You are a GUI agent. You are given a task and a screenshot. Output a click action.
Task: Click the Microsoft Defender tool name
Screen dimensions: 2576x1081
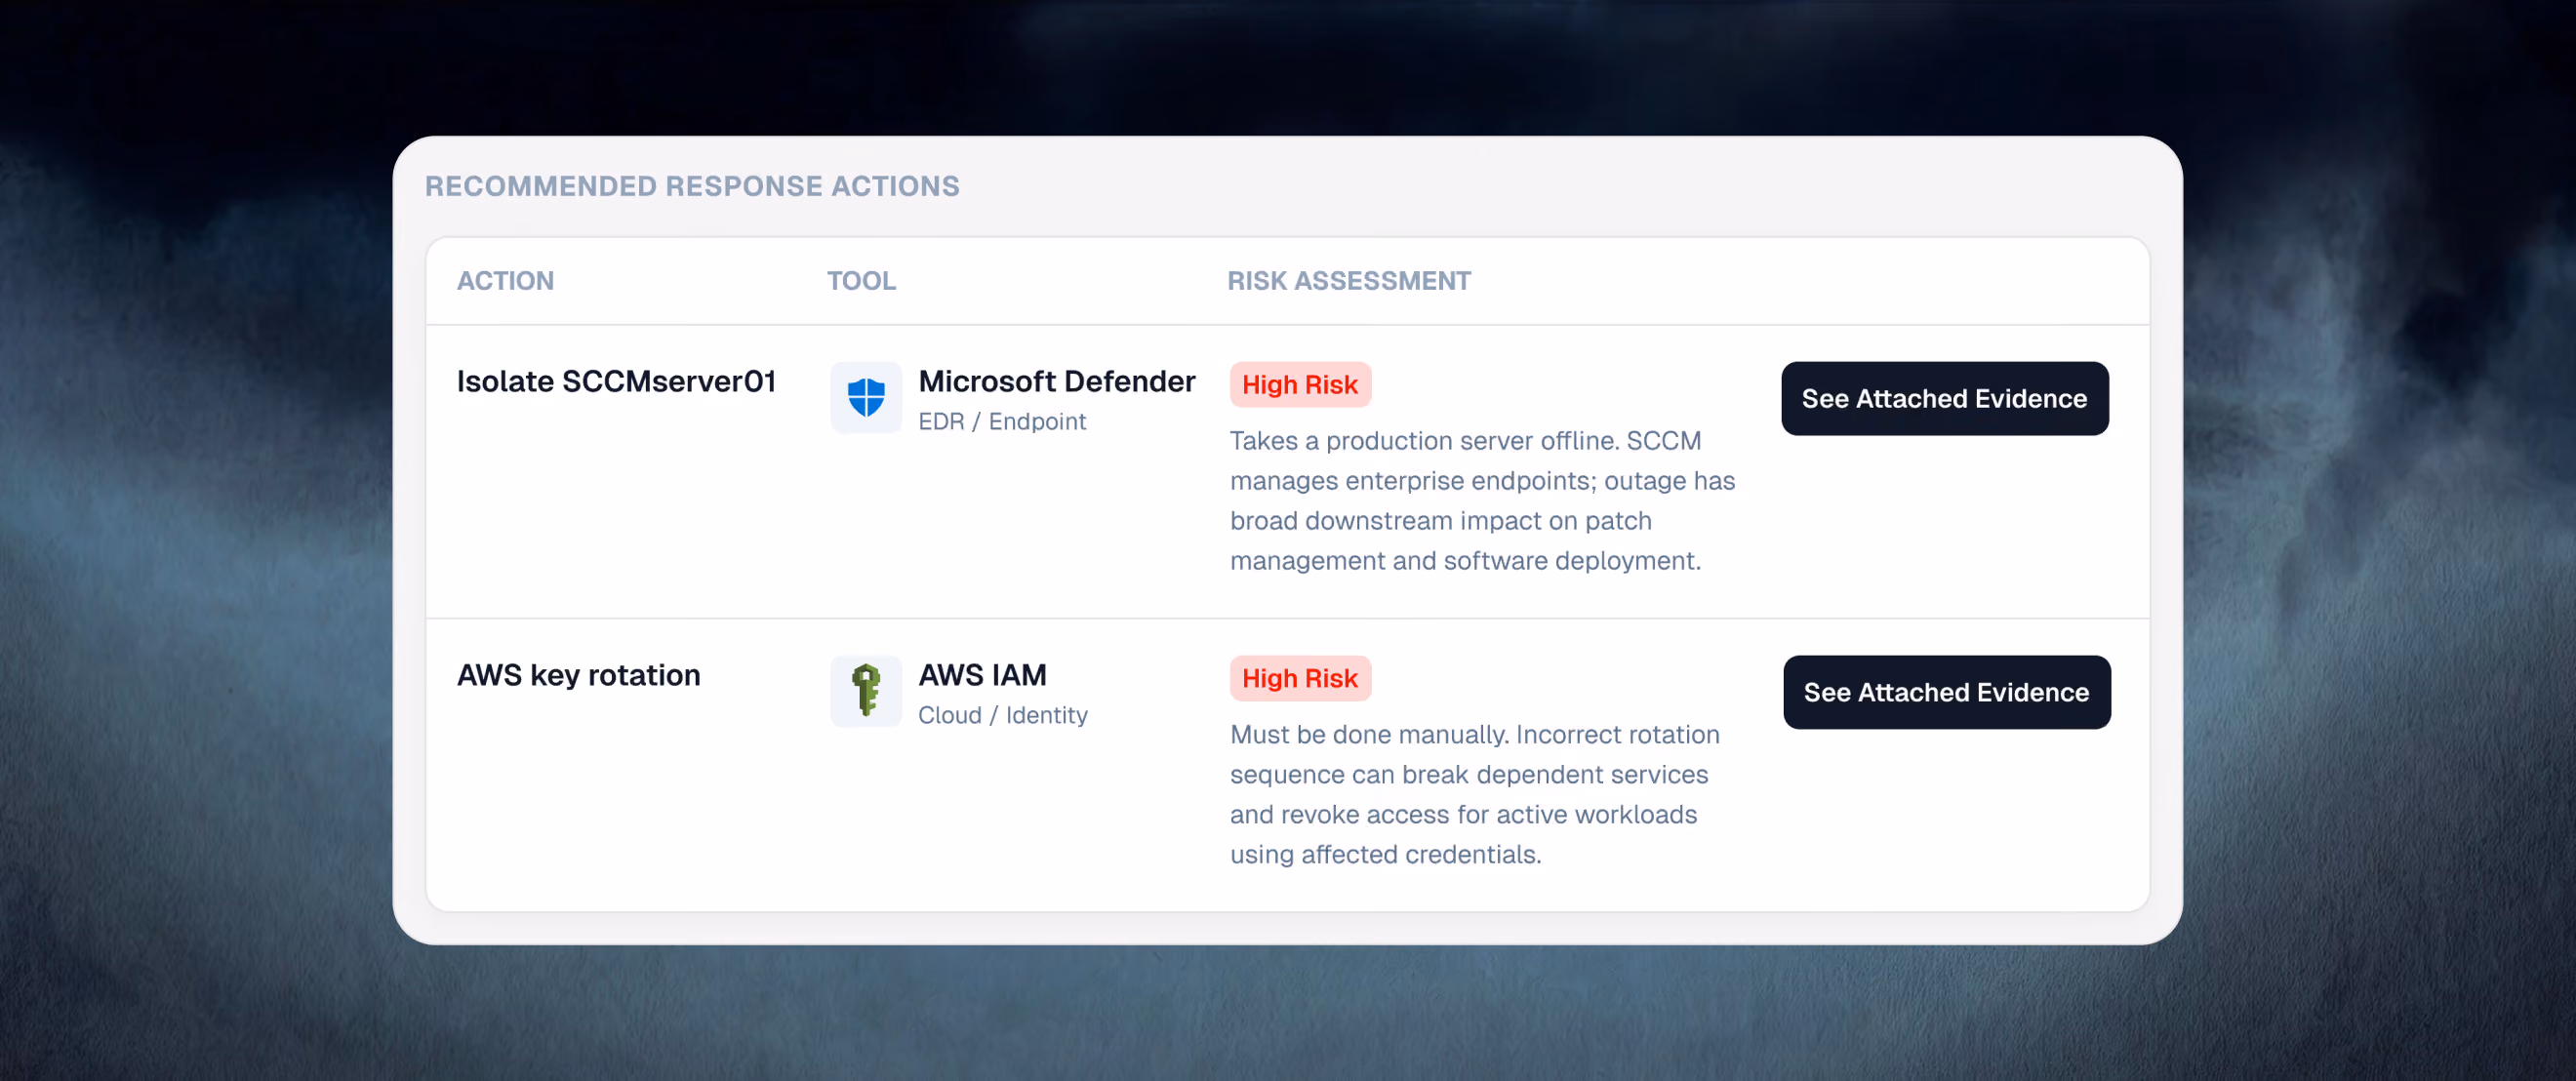click(x=1056, y=381)
